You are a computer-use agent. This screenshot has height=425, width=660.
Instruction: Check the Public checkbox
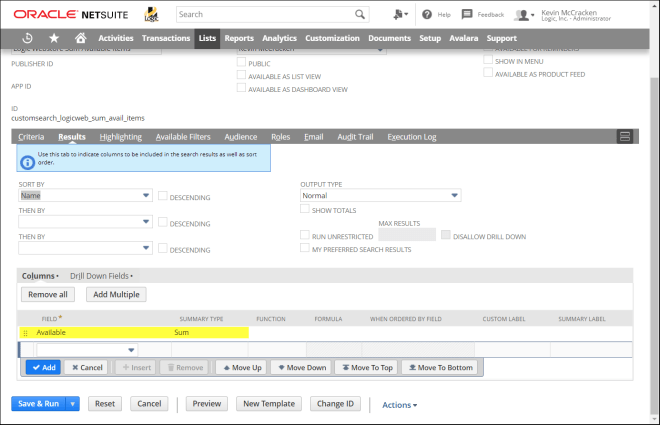point(241,61)
